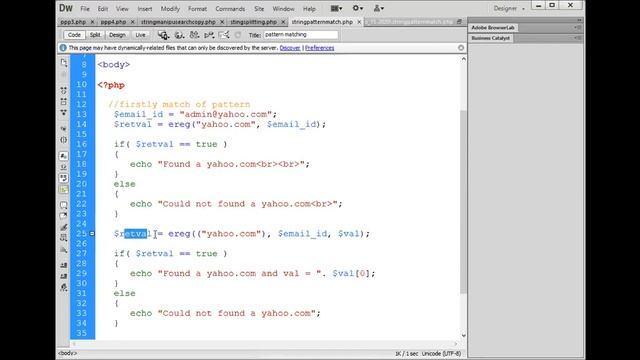Click the Title field with pattern matching
Image resolution: width=640 pixels, height=360 pixels.
tap(300, 35)
